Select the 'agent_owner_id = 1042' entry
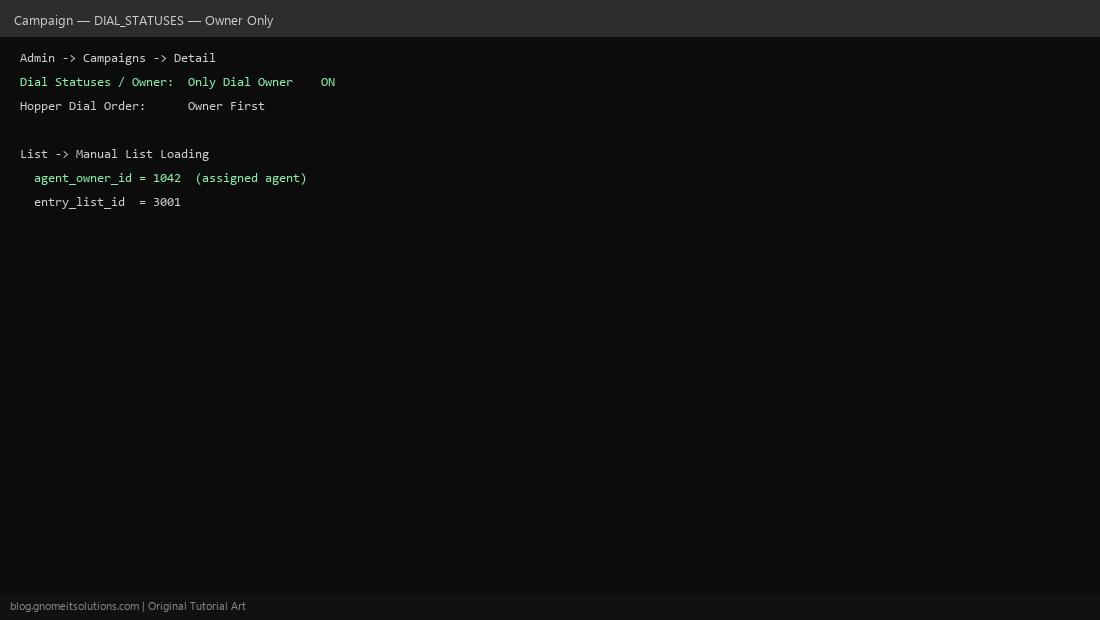 [x=107, y=178]
